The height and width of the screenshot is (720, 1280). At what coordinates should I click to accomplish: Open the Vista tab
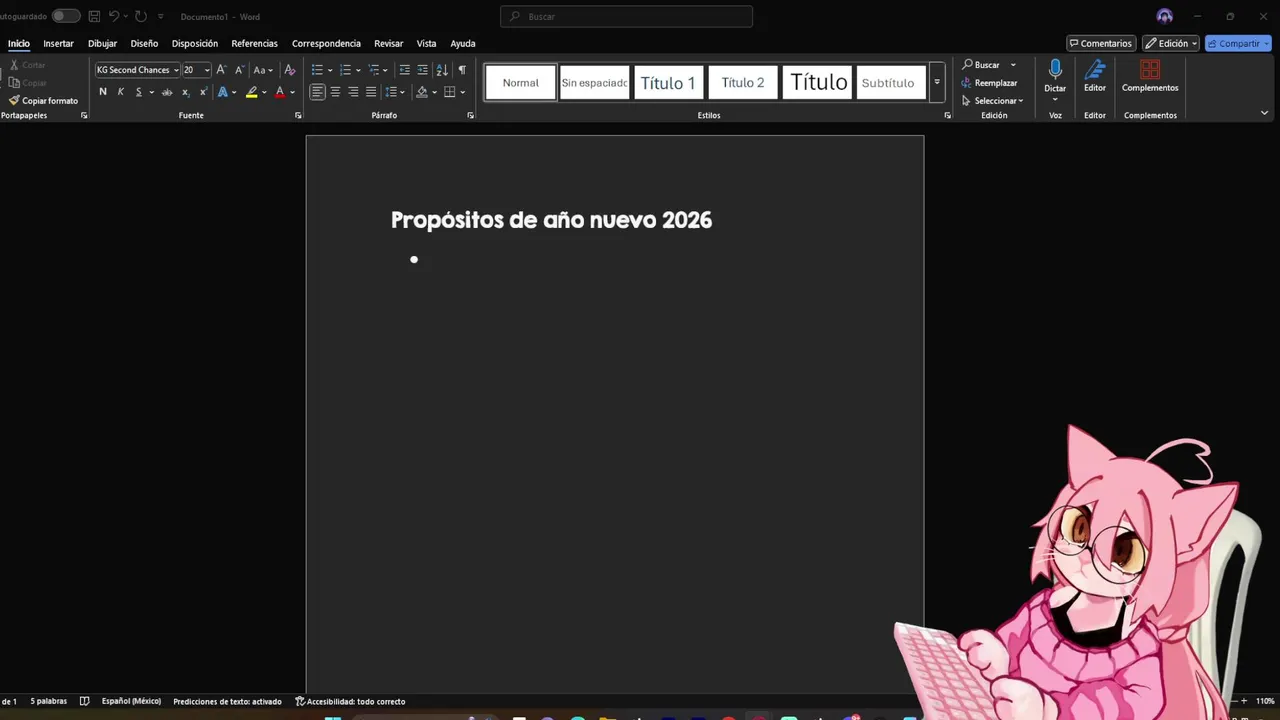(426, 43)
